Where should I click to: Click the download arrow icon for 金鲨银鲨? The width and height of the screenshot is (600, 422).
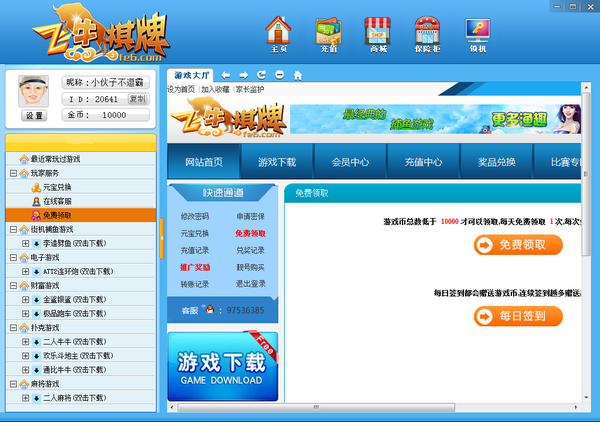(x=37, y=300)
